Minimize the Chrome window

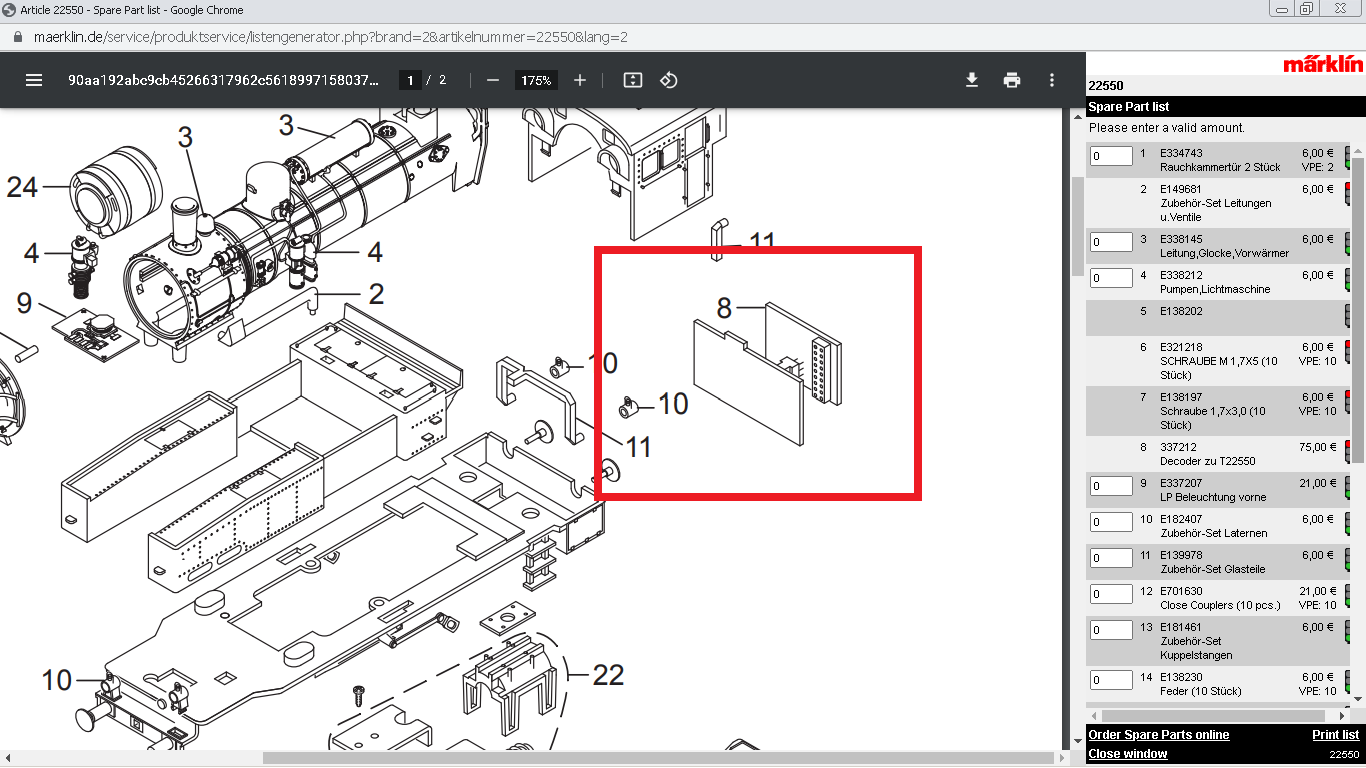pos(1282,9)
